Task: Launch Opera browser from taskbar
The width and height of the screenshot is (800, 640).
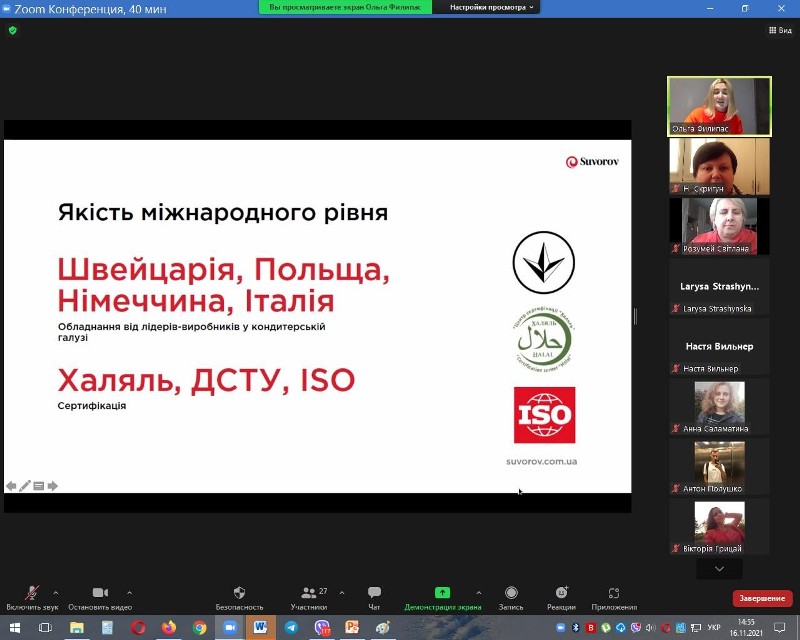Action: (x=138, y=627)
